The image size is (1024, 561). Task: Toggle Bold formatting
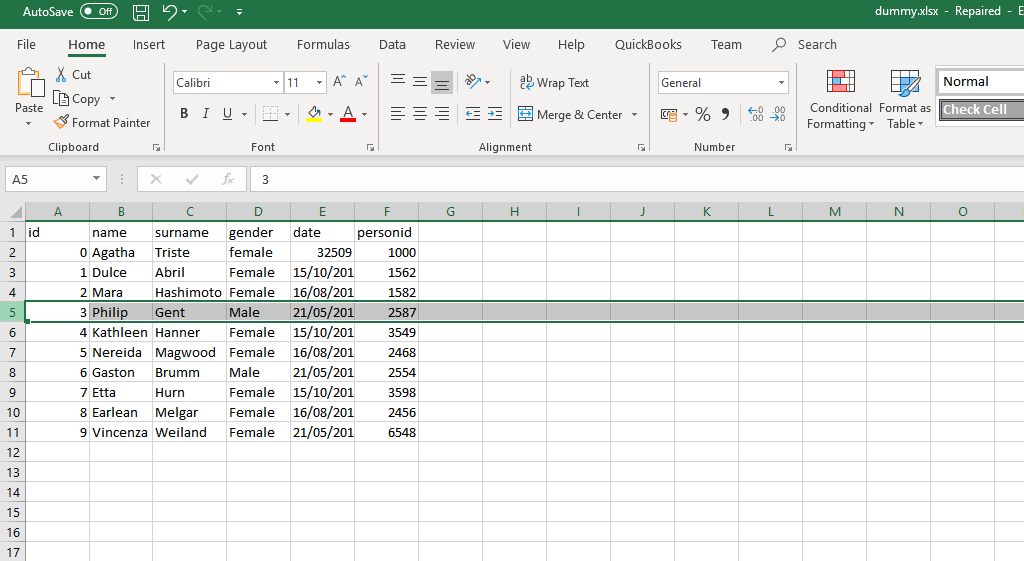click(184, 114)
